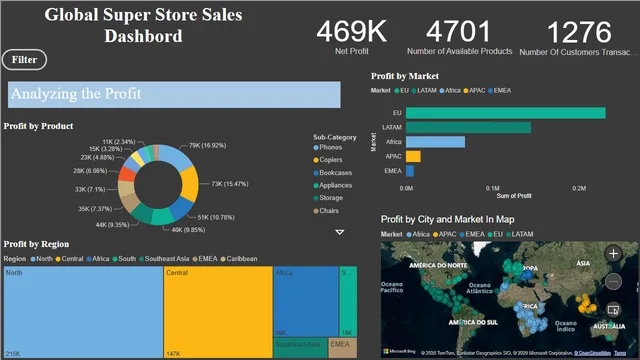
Task: Click EU in Profit by Market legend
Action: pos(402,91)
